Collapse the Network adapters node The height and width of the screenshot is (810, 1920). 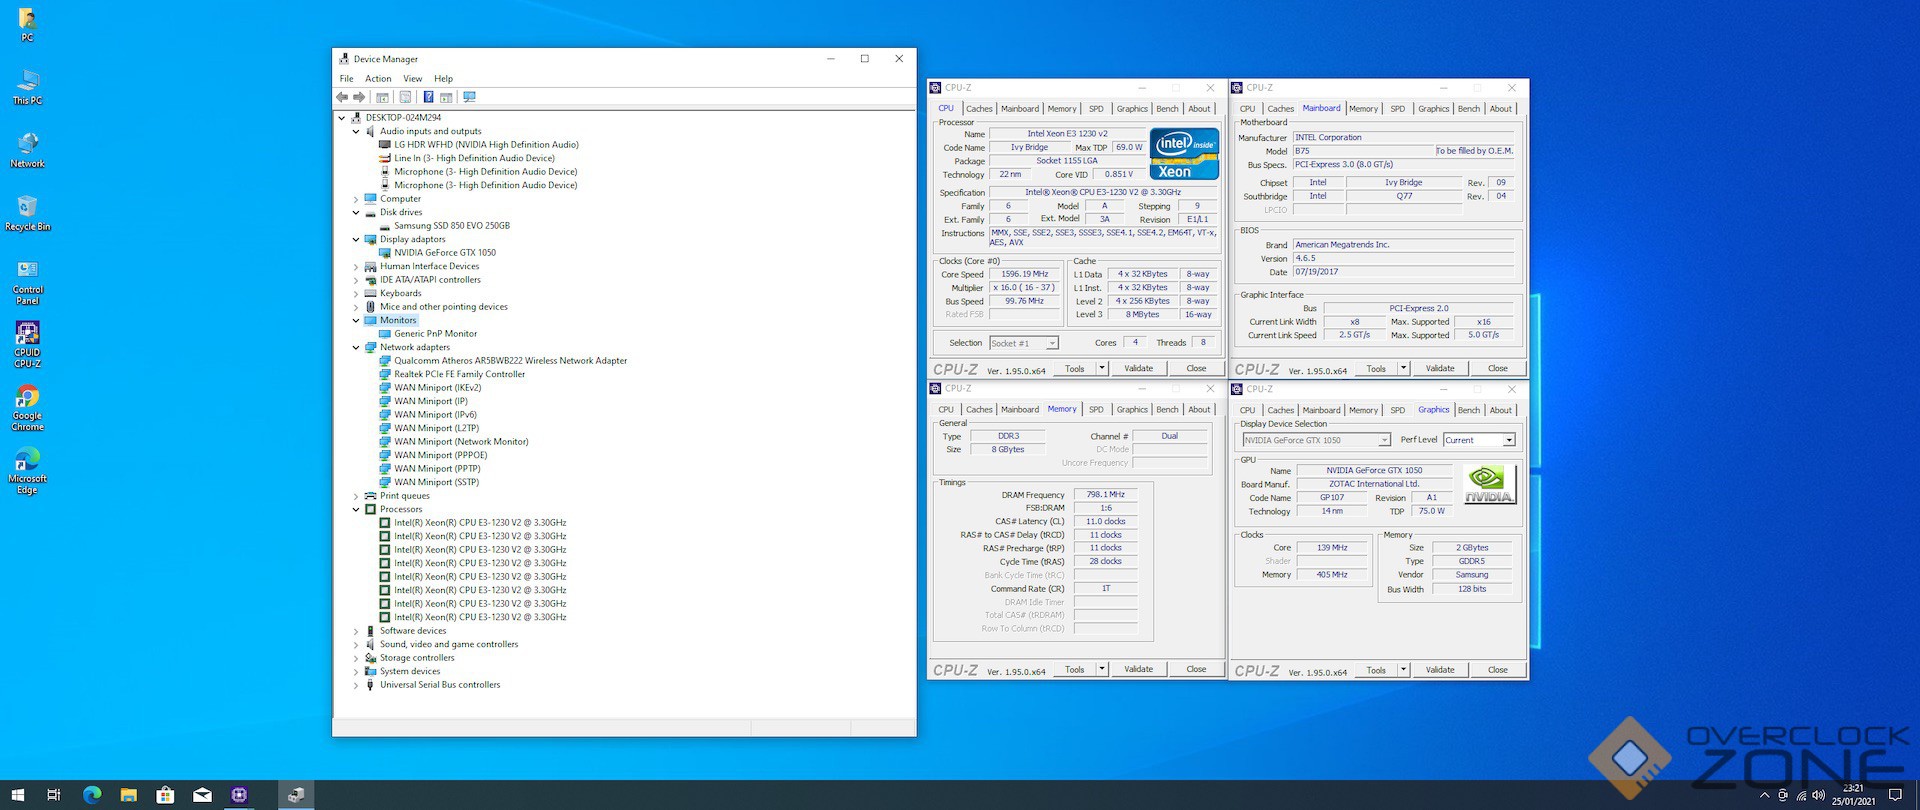(356, 348)
